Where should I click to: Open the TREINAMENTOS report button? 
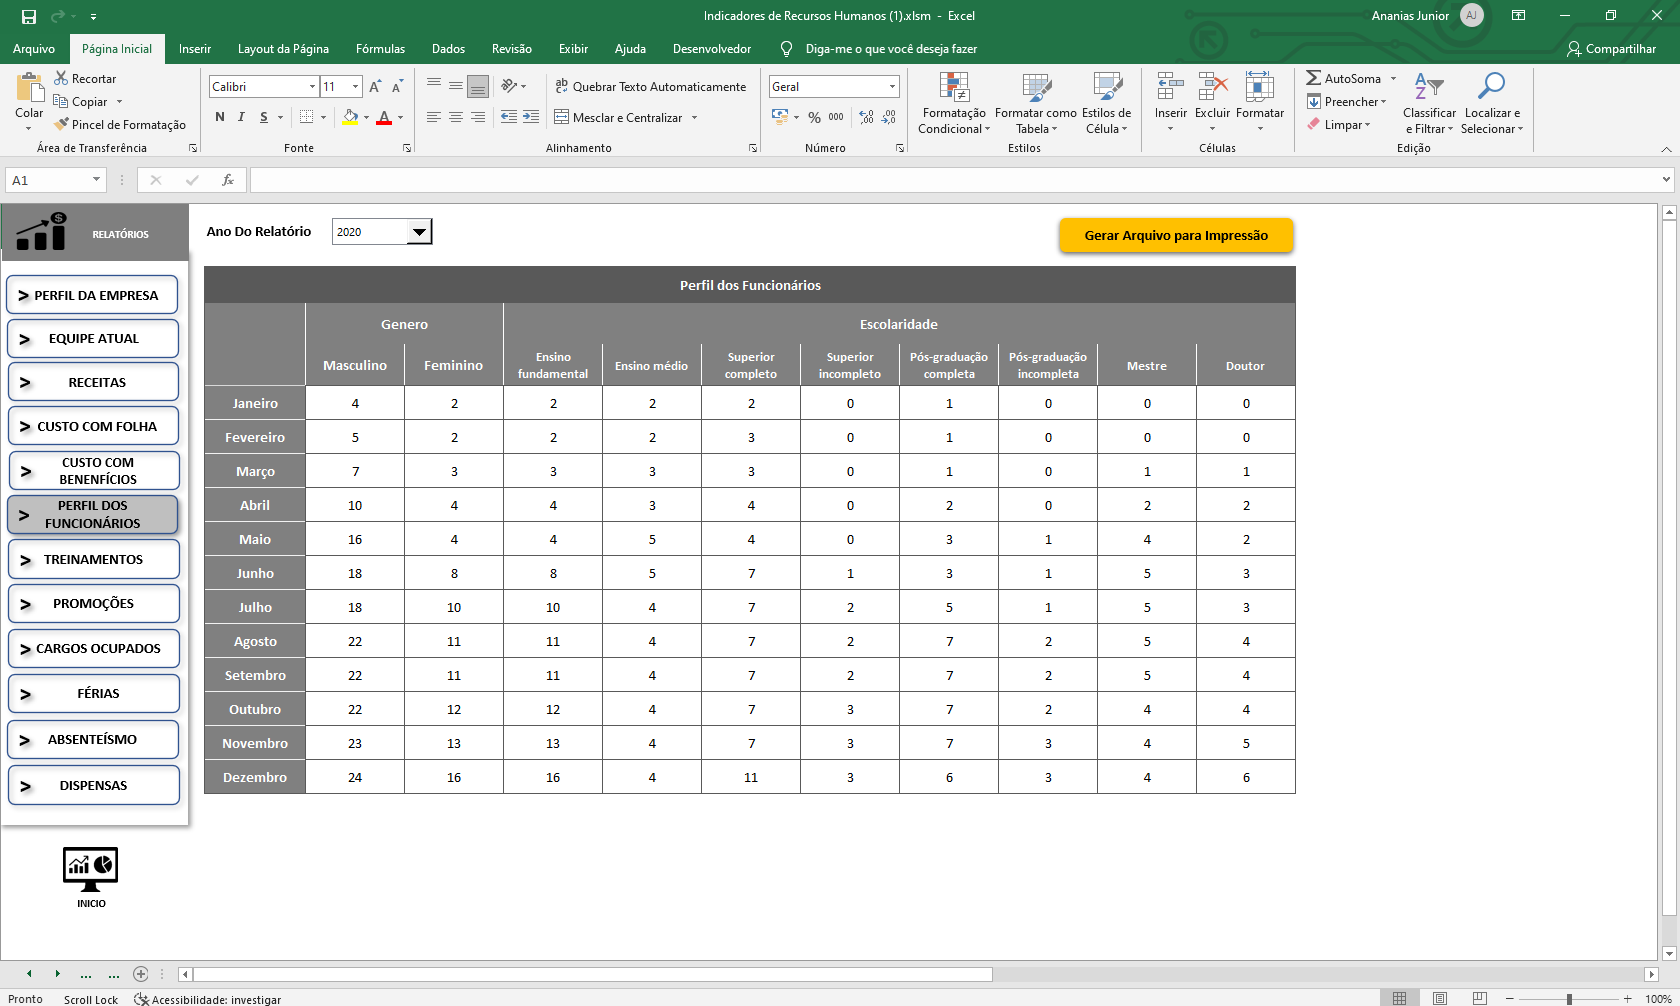(93, 560)
